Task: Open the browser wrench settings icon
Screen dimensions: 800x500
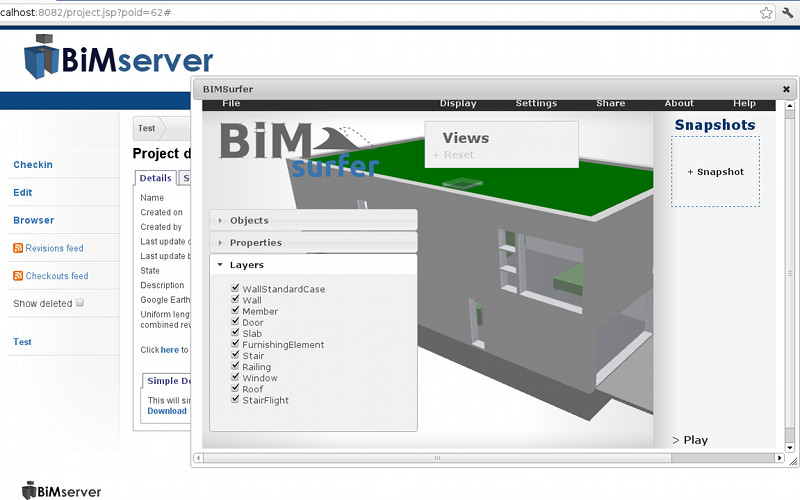Action: click(787, 13)
